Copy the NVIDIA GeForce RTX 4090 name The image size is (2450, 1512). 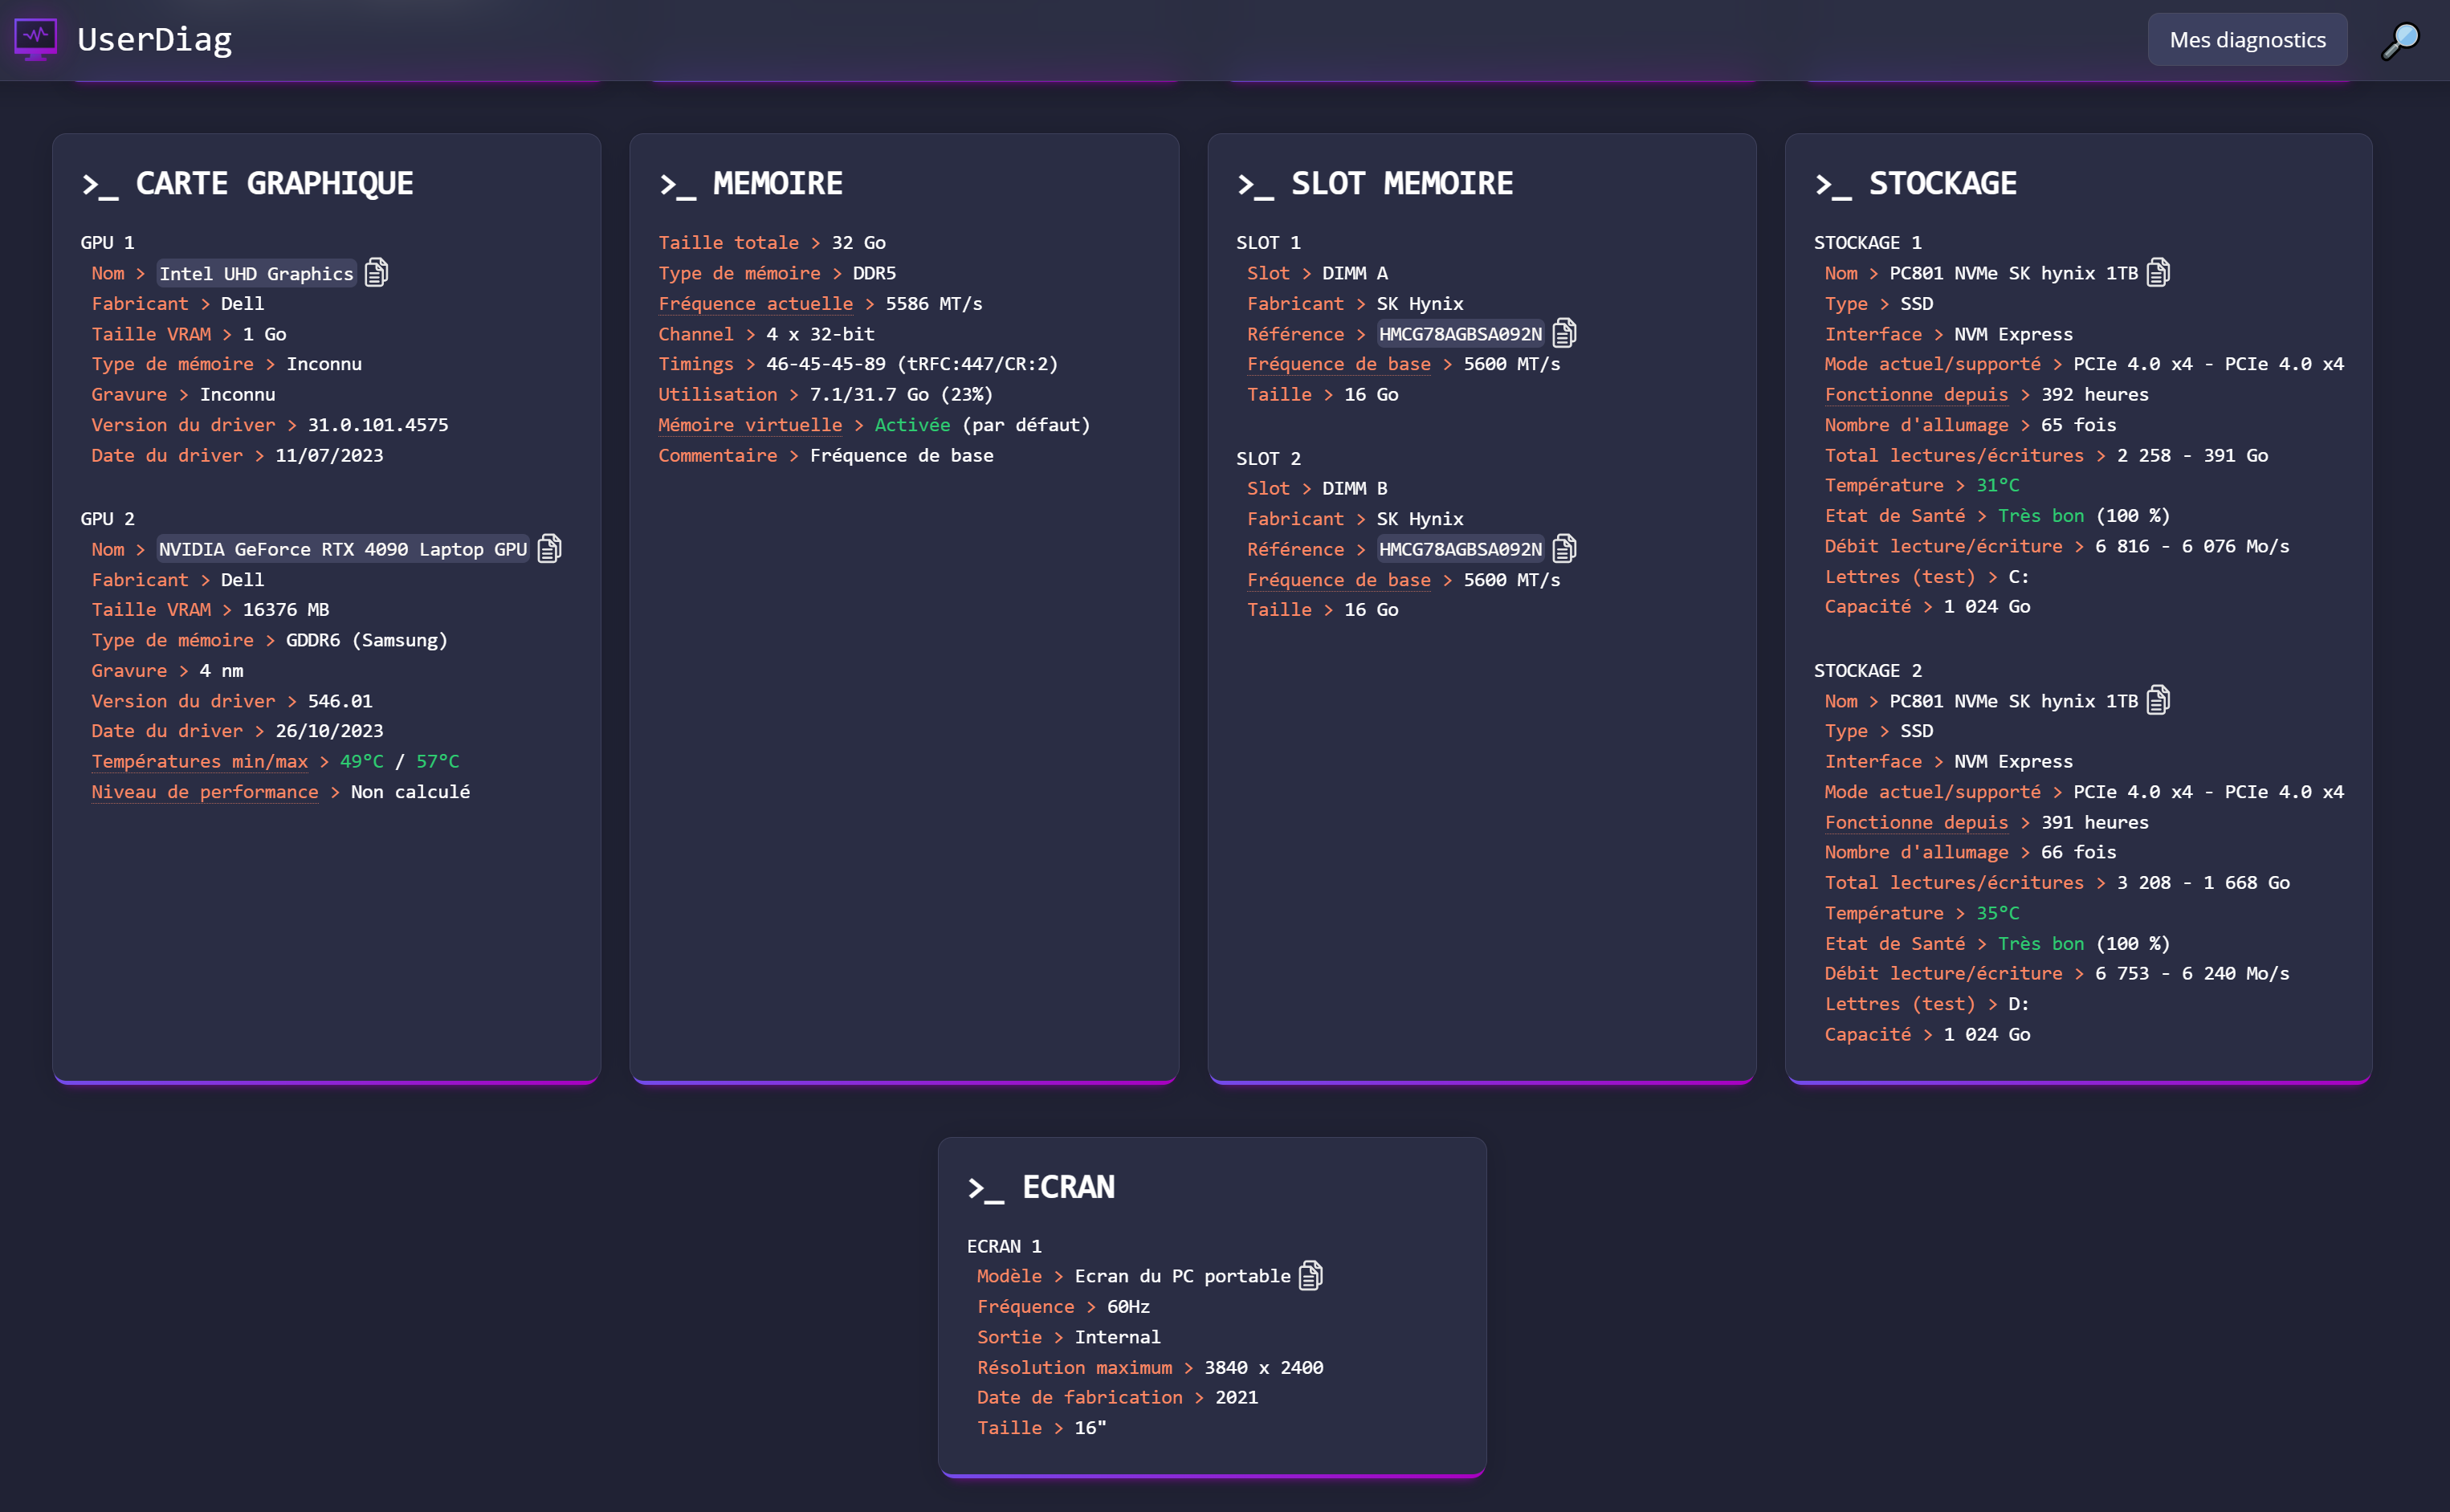click(549, 549)
